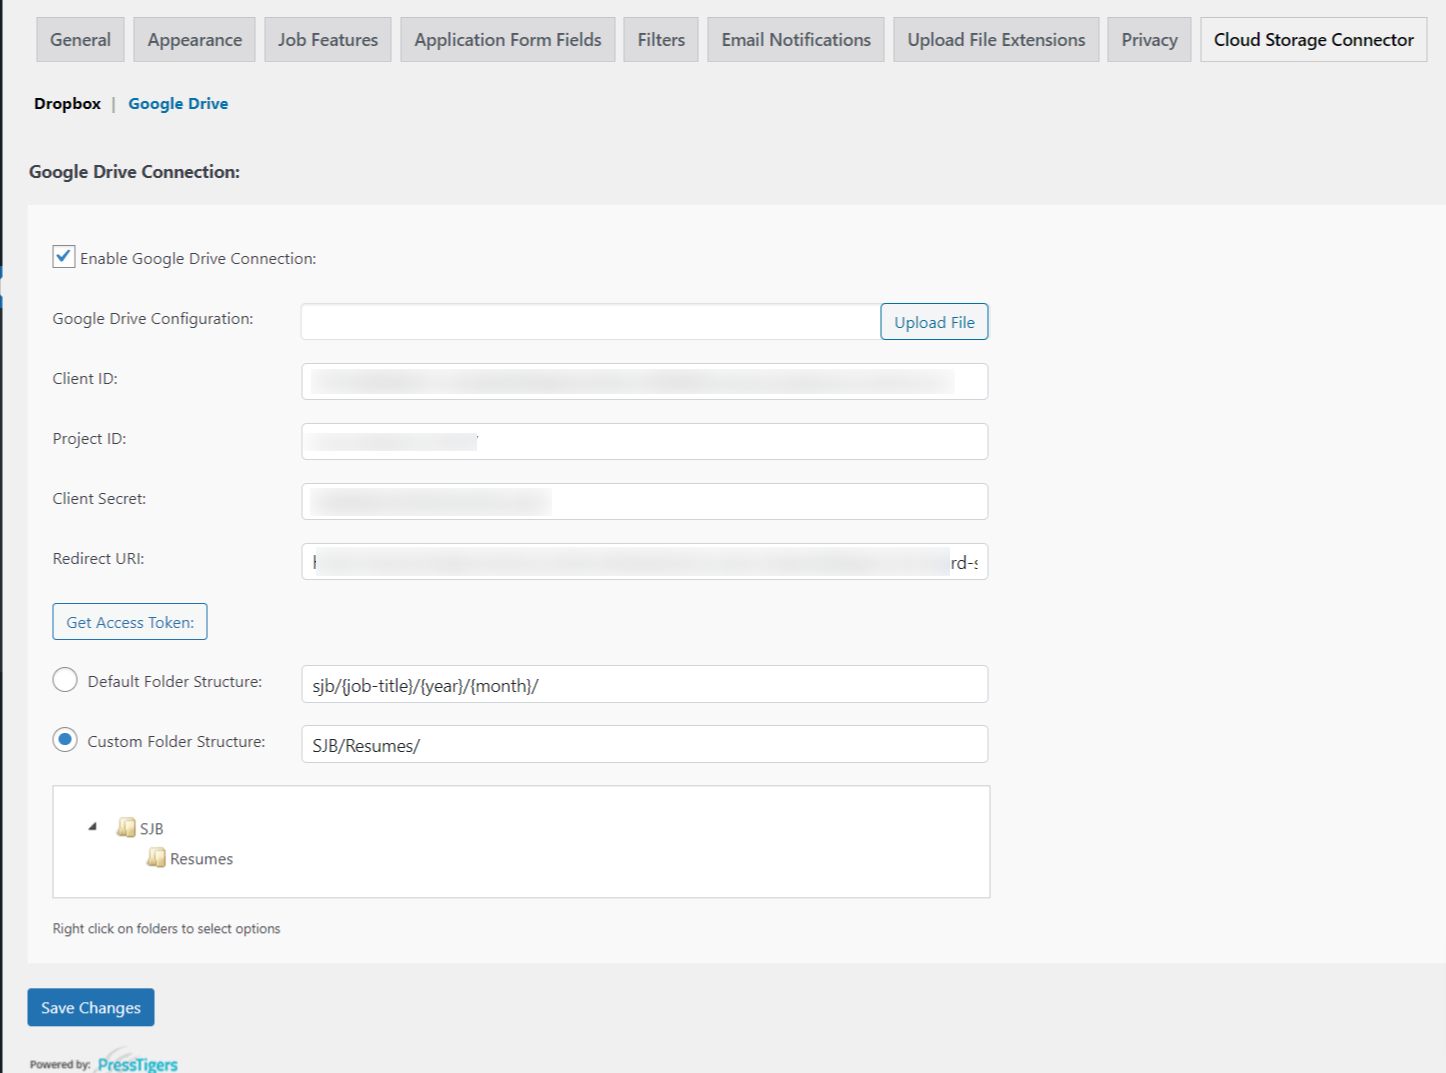This screenshot has height=1073, width=1446.
Task: Click the Redirect URI input field
Action: pyautogui.click(x=644, y=561)
